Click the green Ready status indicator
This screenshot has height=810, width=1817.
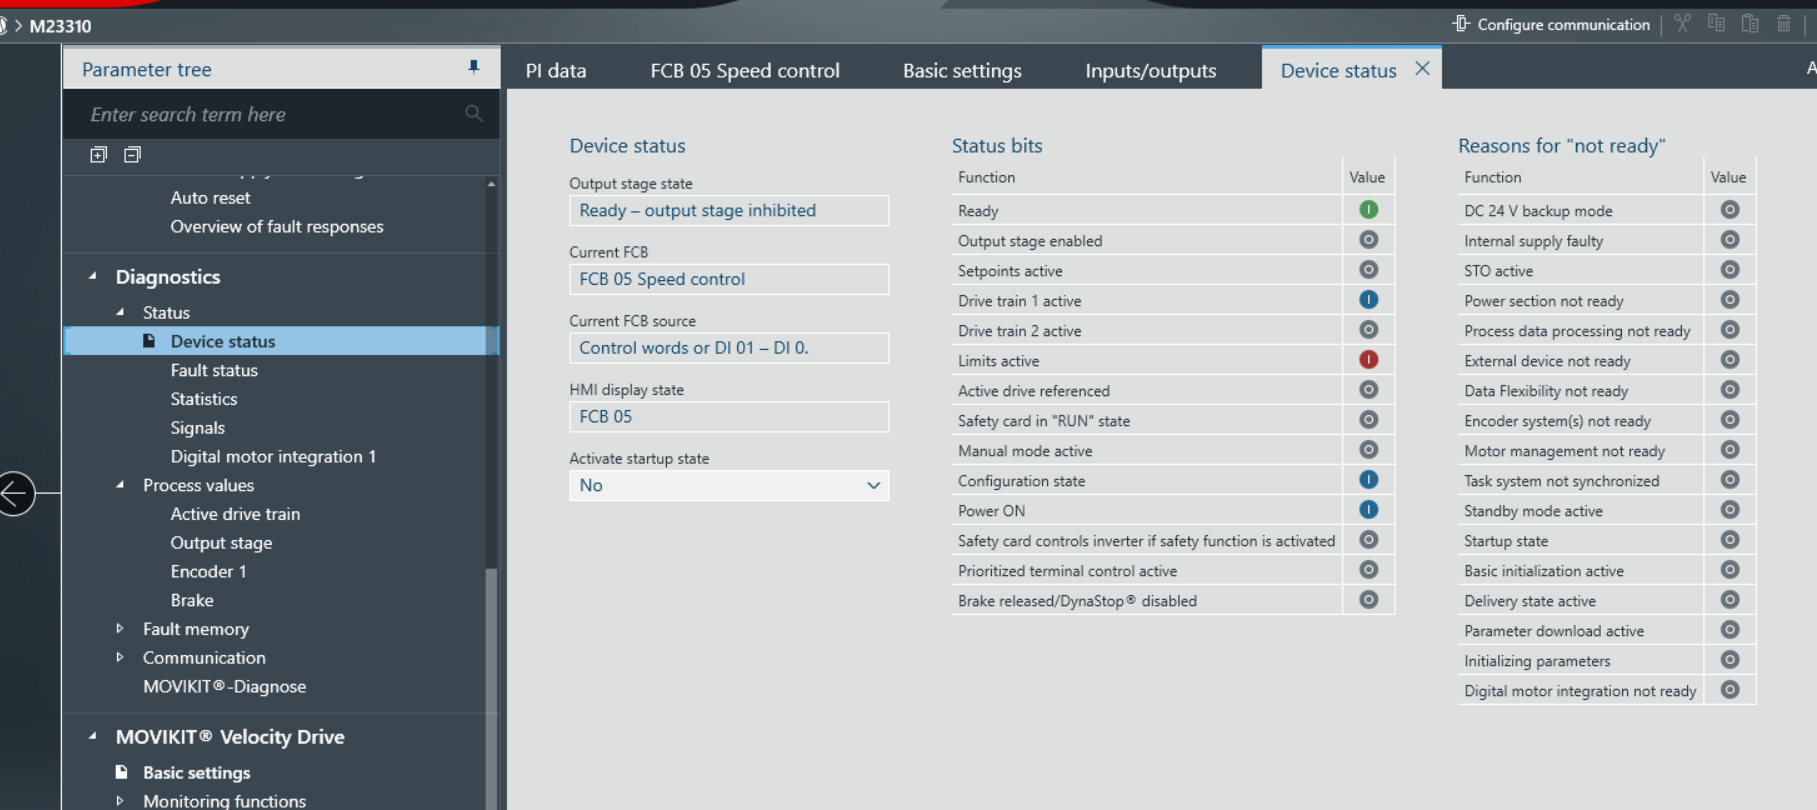(x=1368, y=209)
